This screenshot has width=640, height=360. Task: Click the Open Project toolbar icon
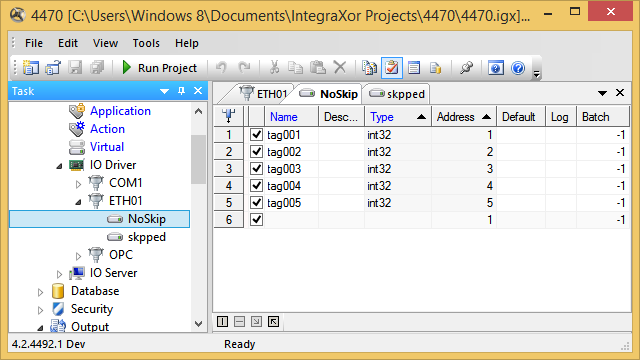pos(53,67)
